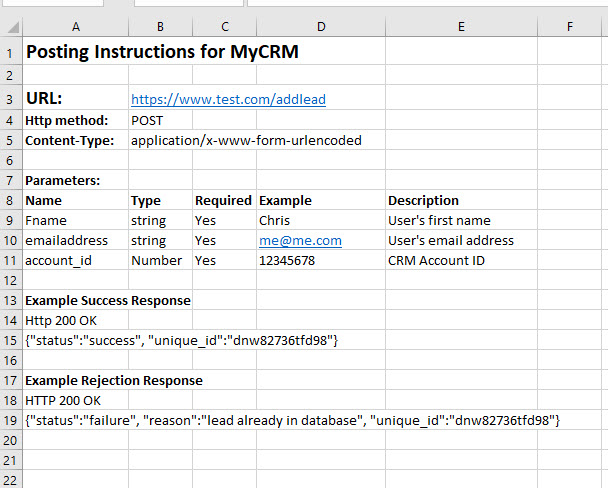Click the Number type cell
This screenshot has height=488, width=608.
[x=160, y=260]
